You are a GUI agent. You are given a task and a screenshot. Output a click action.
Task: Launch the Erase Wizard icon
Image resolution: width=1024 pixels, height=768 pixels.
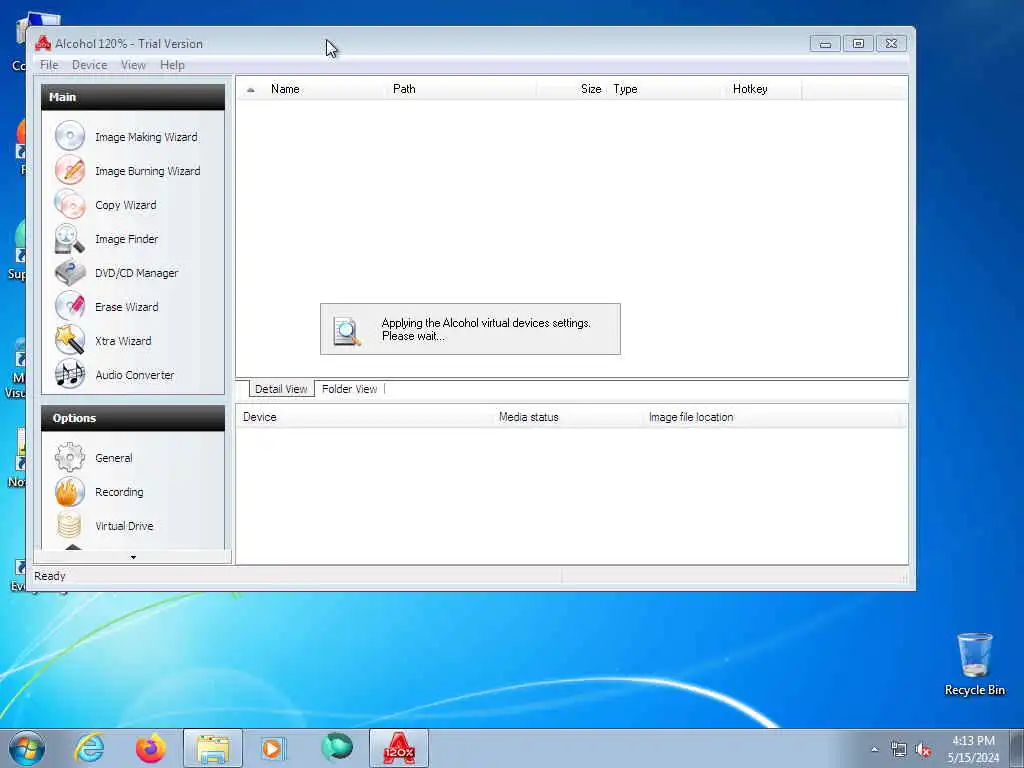(x=70, y=306)
